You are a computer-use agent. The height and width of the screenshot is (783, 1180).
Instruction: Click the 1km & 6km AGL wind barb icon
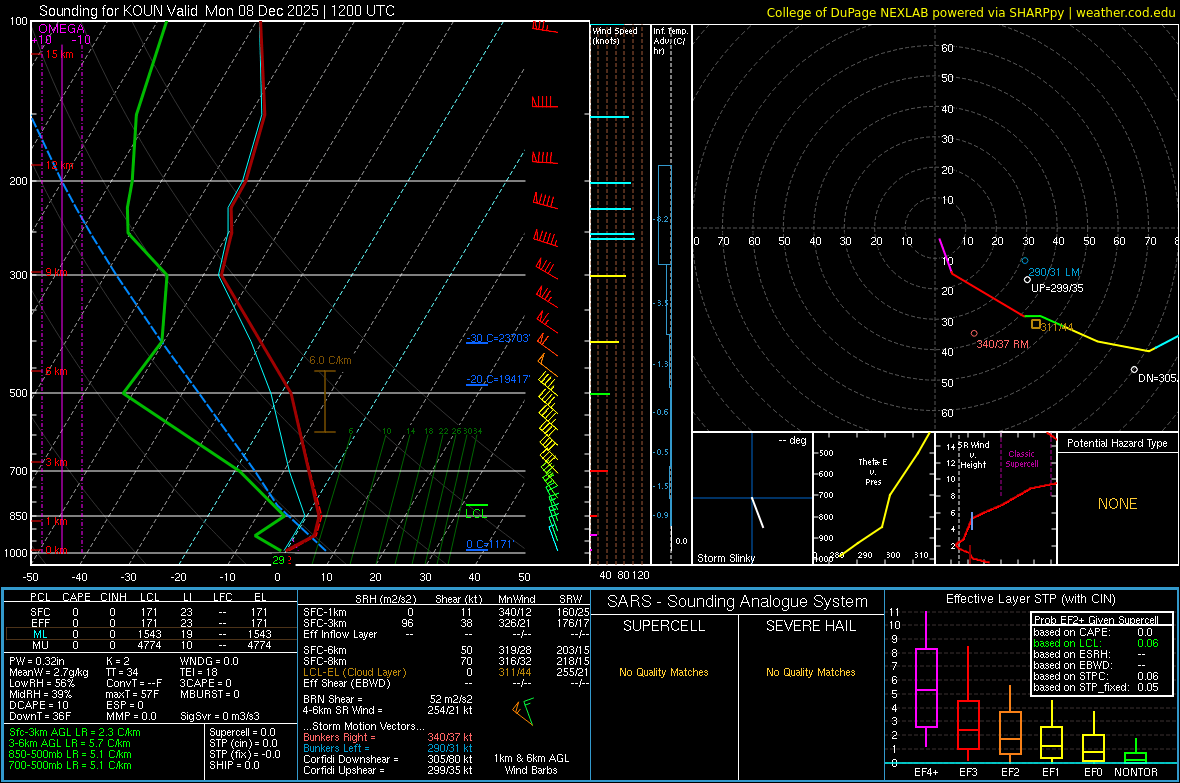pyautogui.click(x=523, y=711)
